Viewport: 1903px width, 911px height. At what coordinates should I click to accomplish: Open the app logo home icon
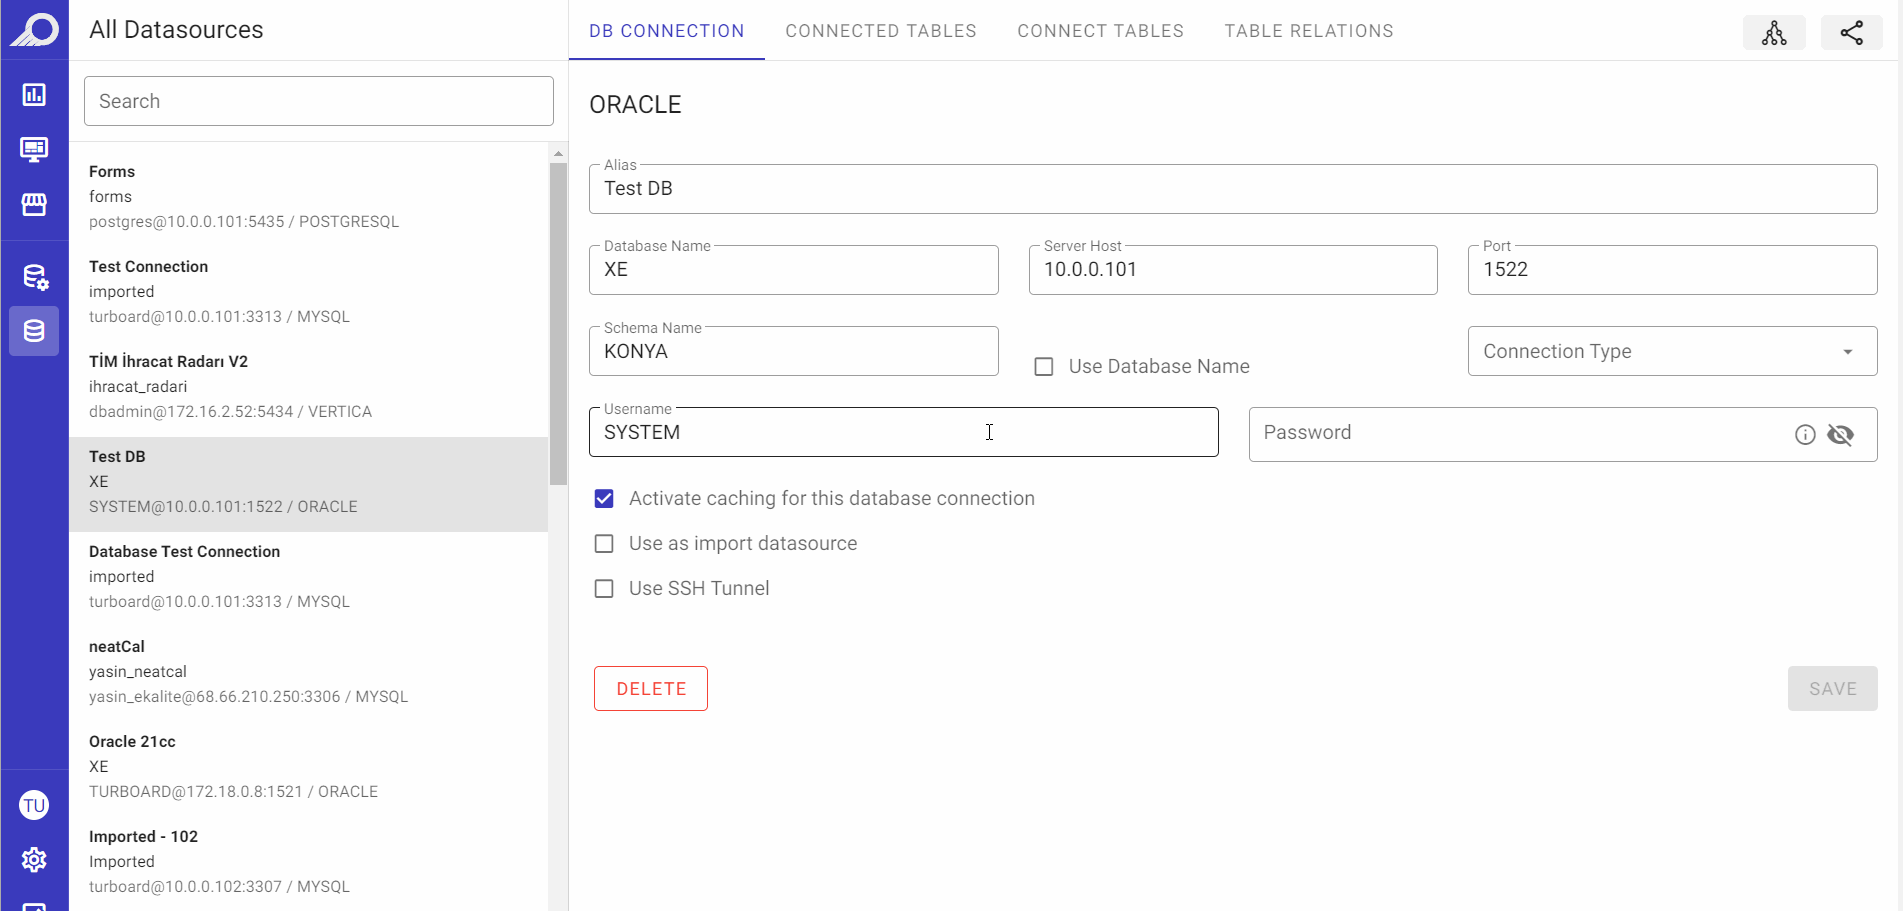click(34, 29)
